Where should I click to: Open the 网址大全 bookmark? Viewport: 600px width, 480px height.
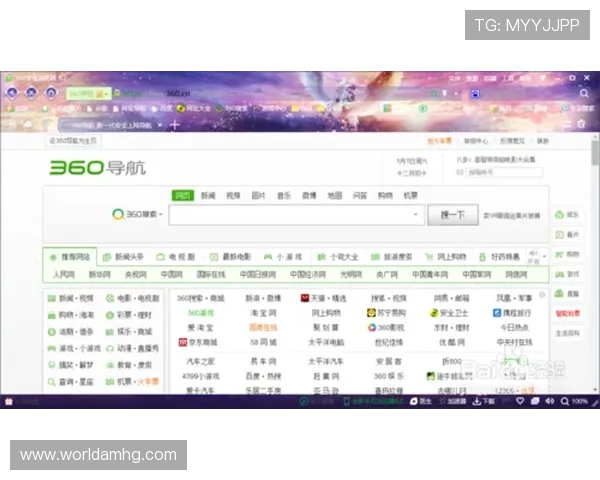tap(194, 109)
